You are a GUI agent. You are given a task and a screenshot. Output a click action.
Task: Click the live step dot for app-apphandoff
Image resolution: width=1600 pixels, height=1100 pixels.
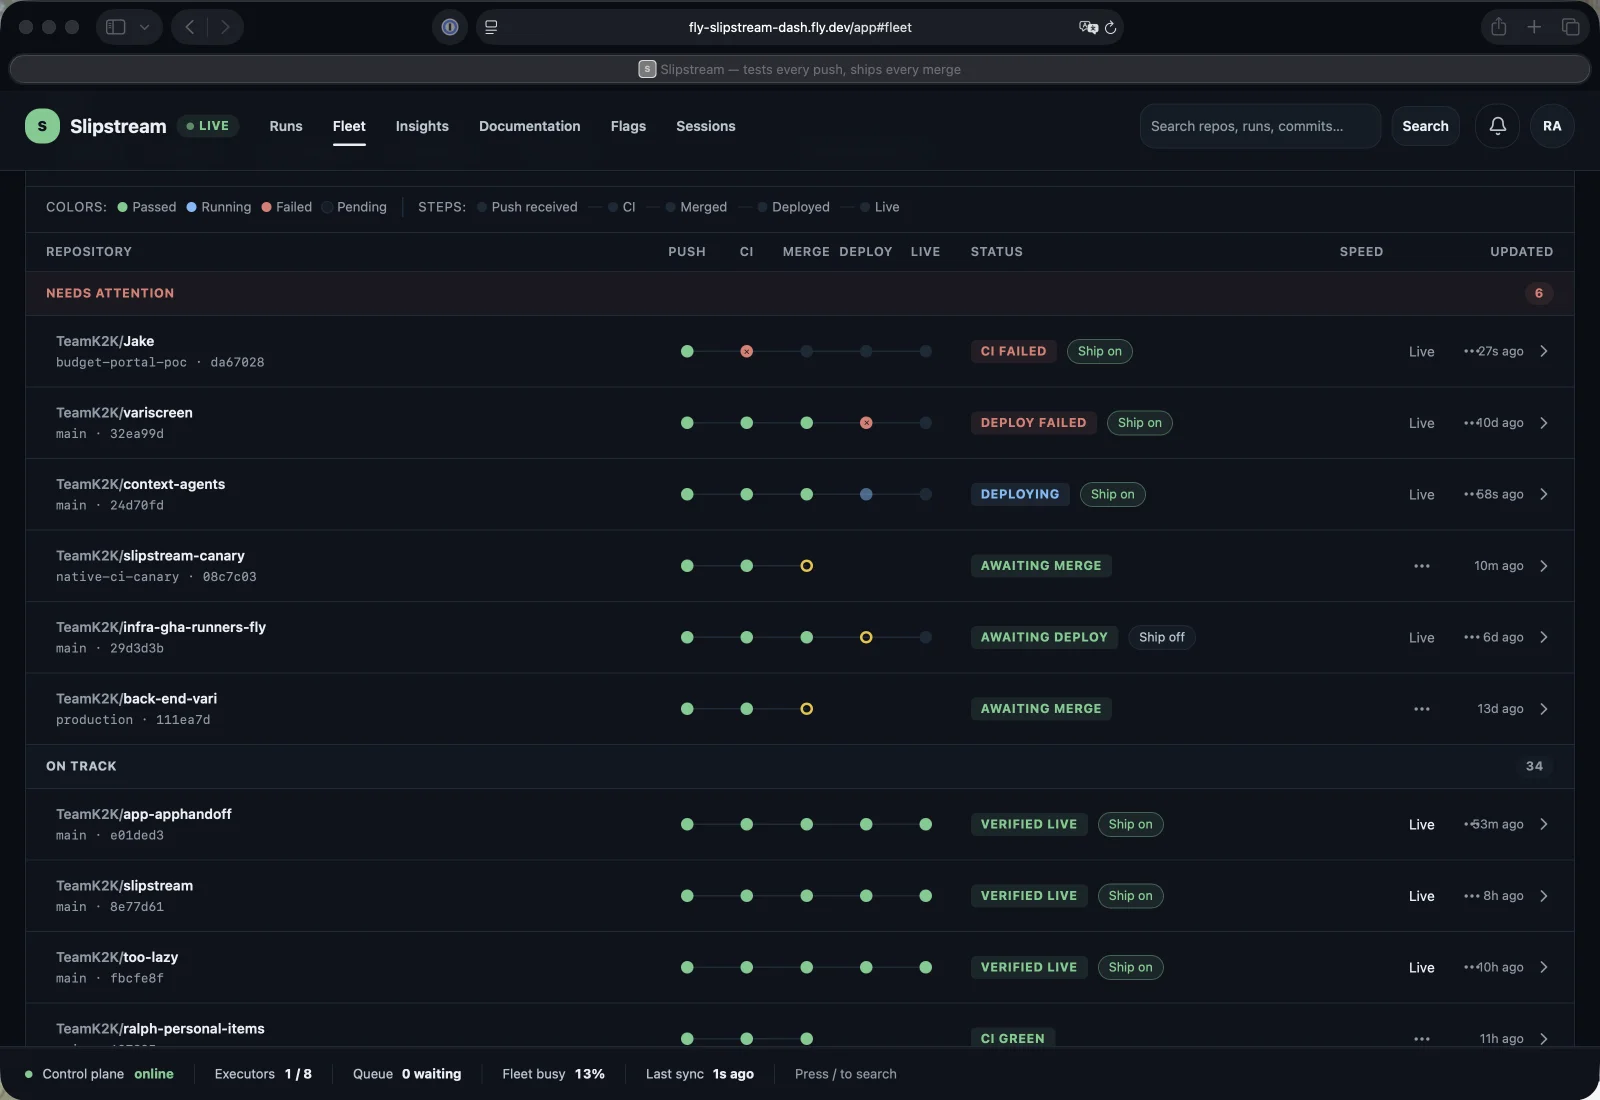[925, 824]
